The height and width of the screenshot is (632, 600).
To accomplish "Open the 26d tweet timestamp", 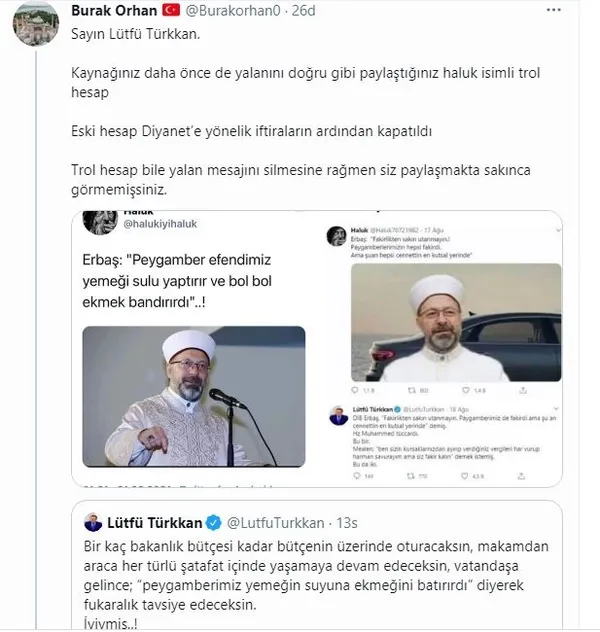I will coord(303,10).
